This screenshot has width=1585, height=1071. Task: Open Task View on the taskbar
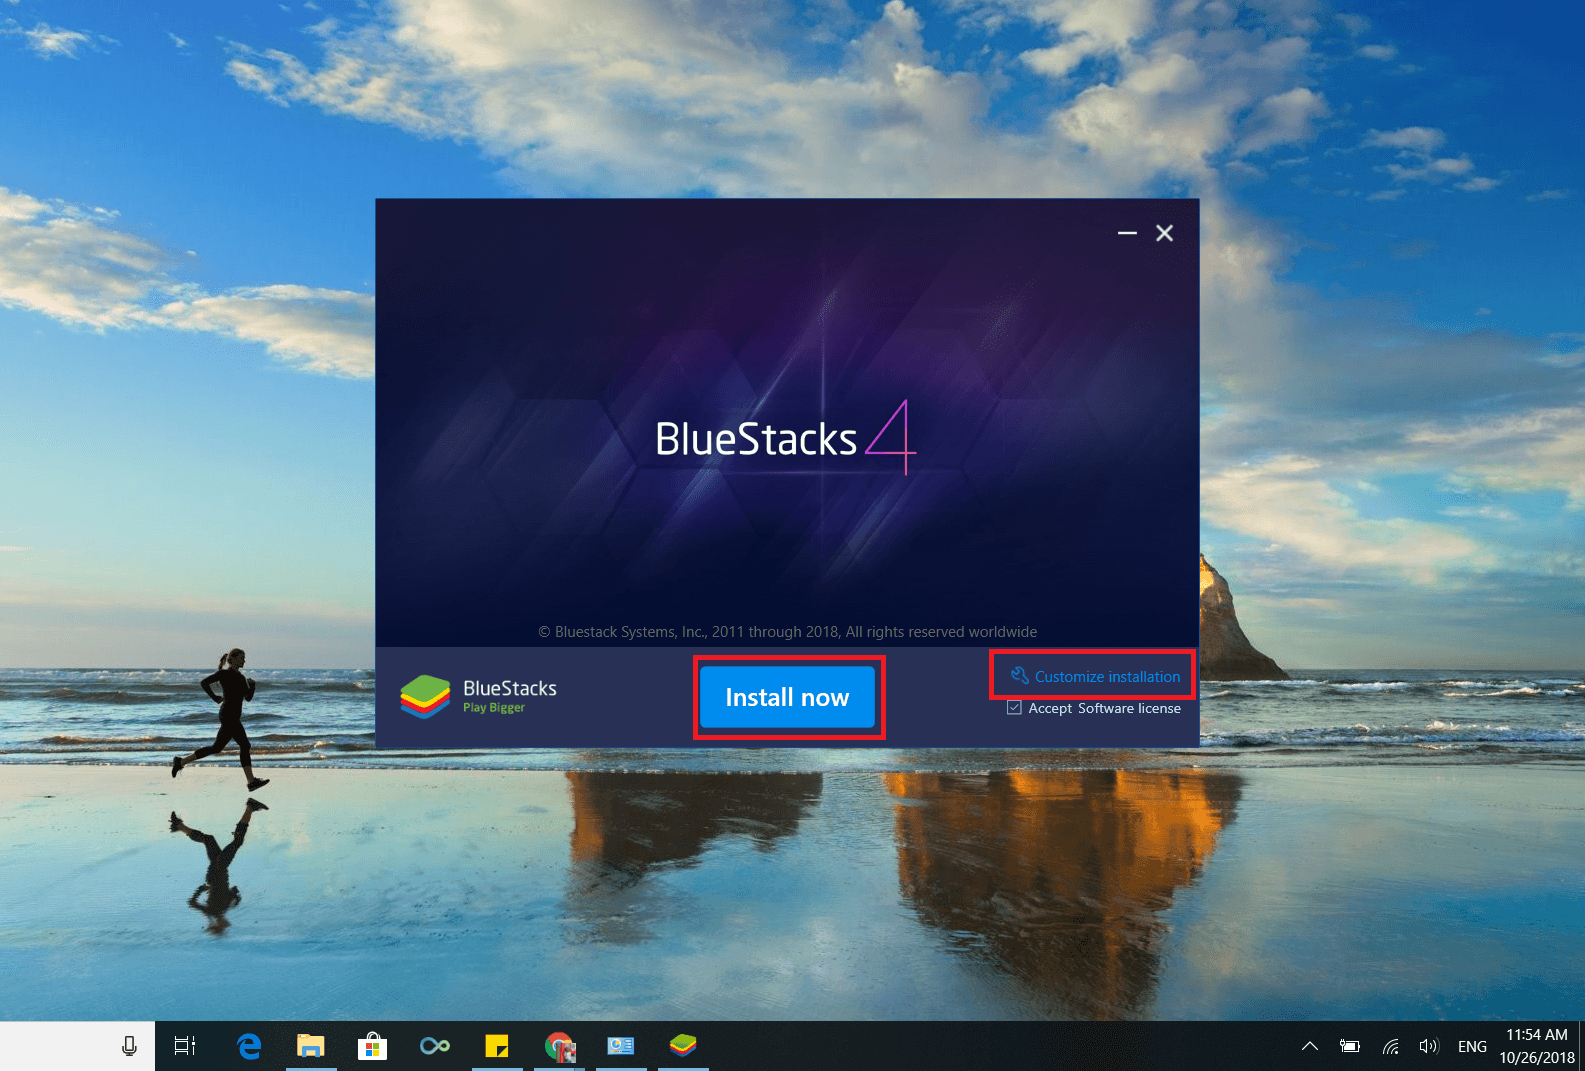click(185, 1046)
